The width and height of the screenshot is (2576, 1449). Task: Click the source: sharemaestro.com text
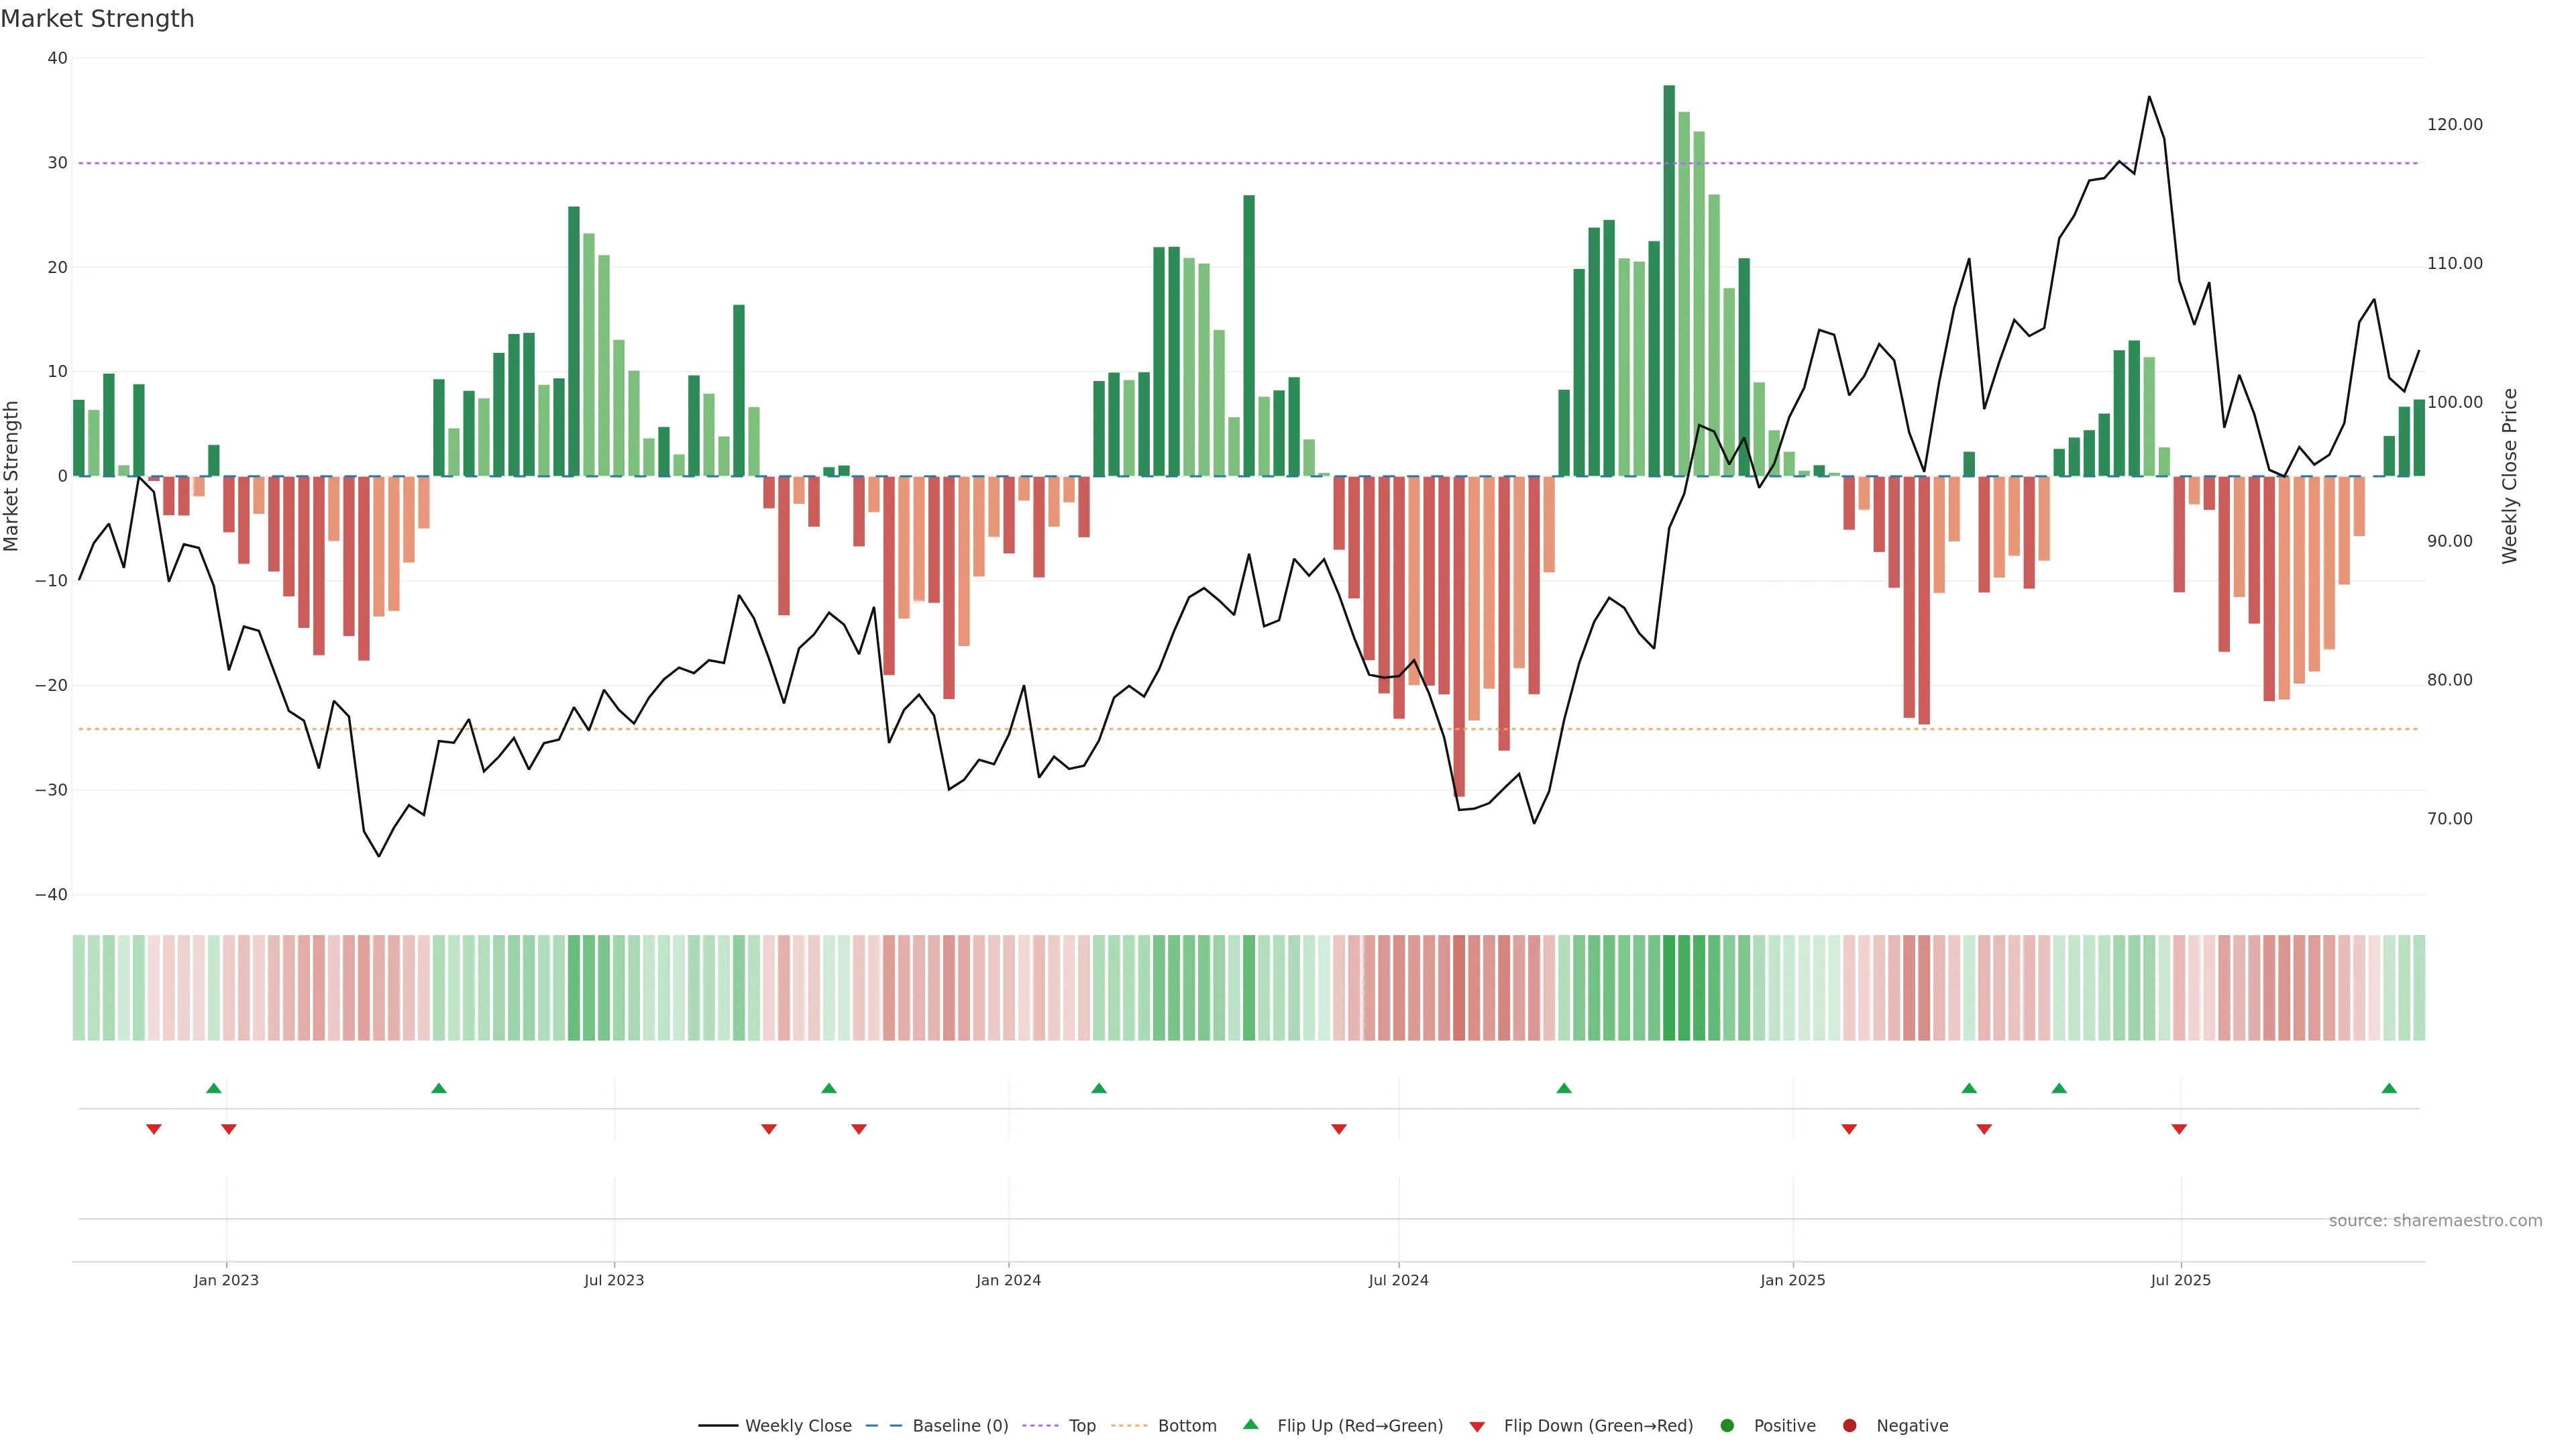pyautogui.click(x=2435, y=1221)
